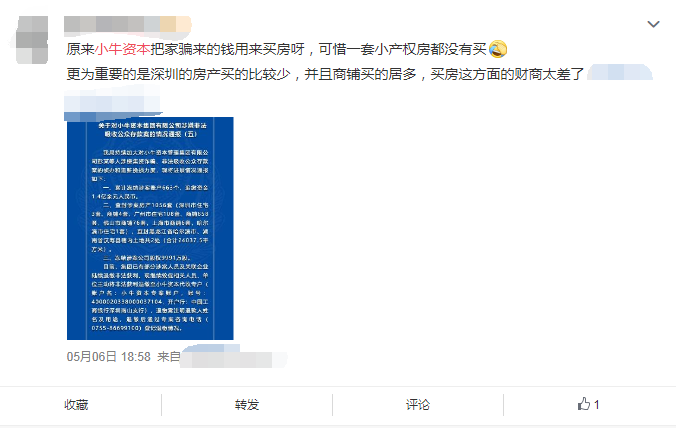Click the 来自 source label
Screen dimensions: 676x428
169,357
